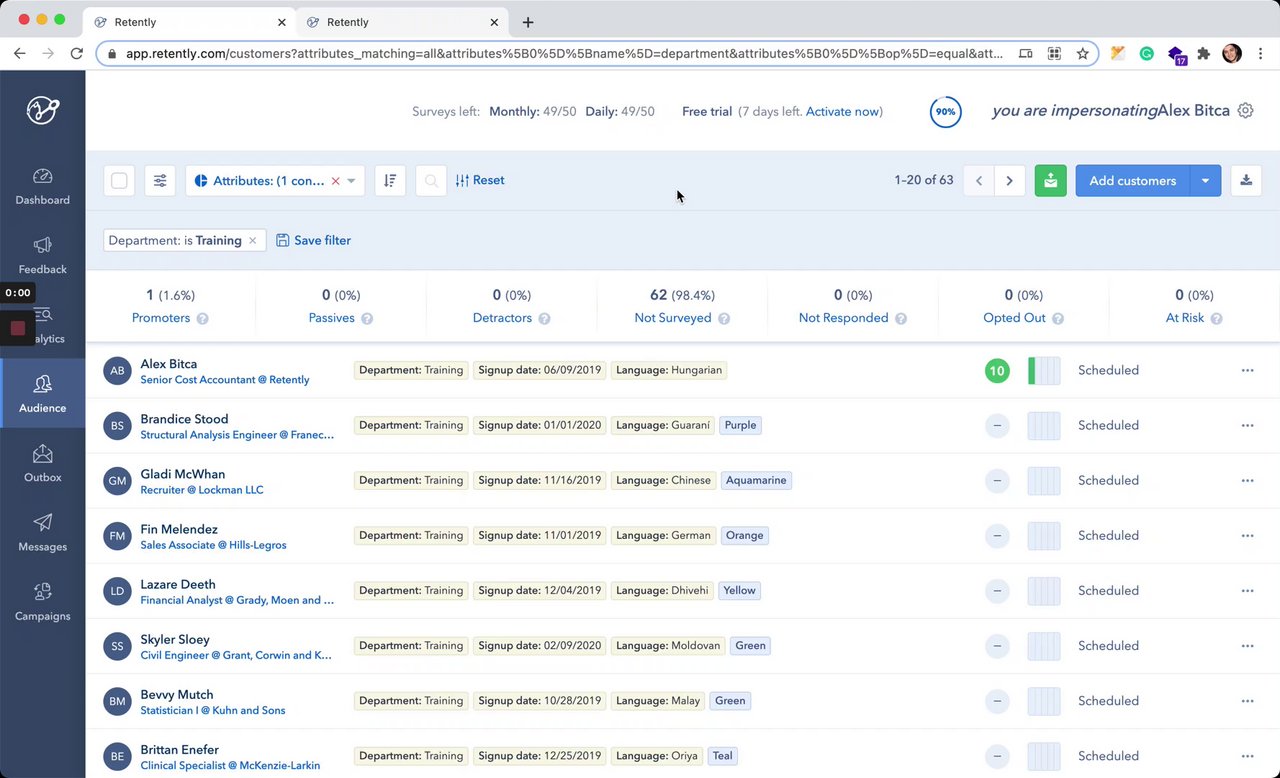Viewport: 1280px width, 778px height.
Task: Open the options menu for Alex Bitca
Action: click(1247, 371)
